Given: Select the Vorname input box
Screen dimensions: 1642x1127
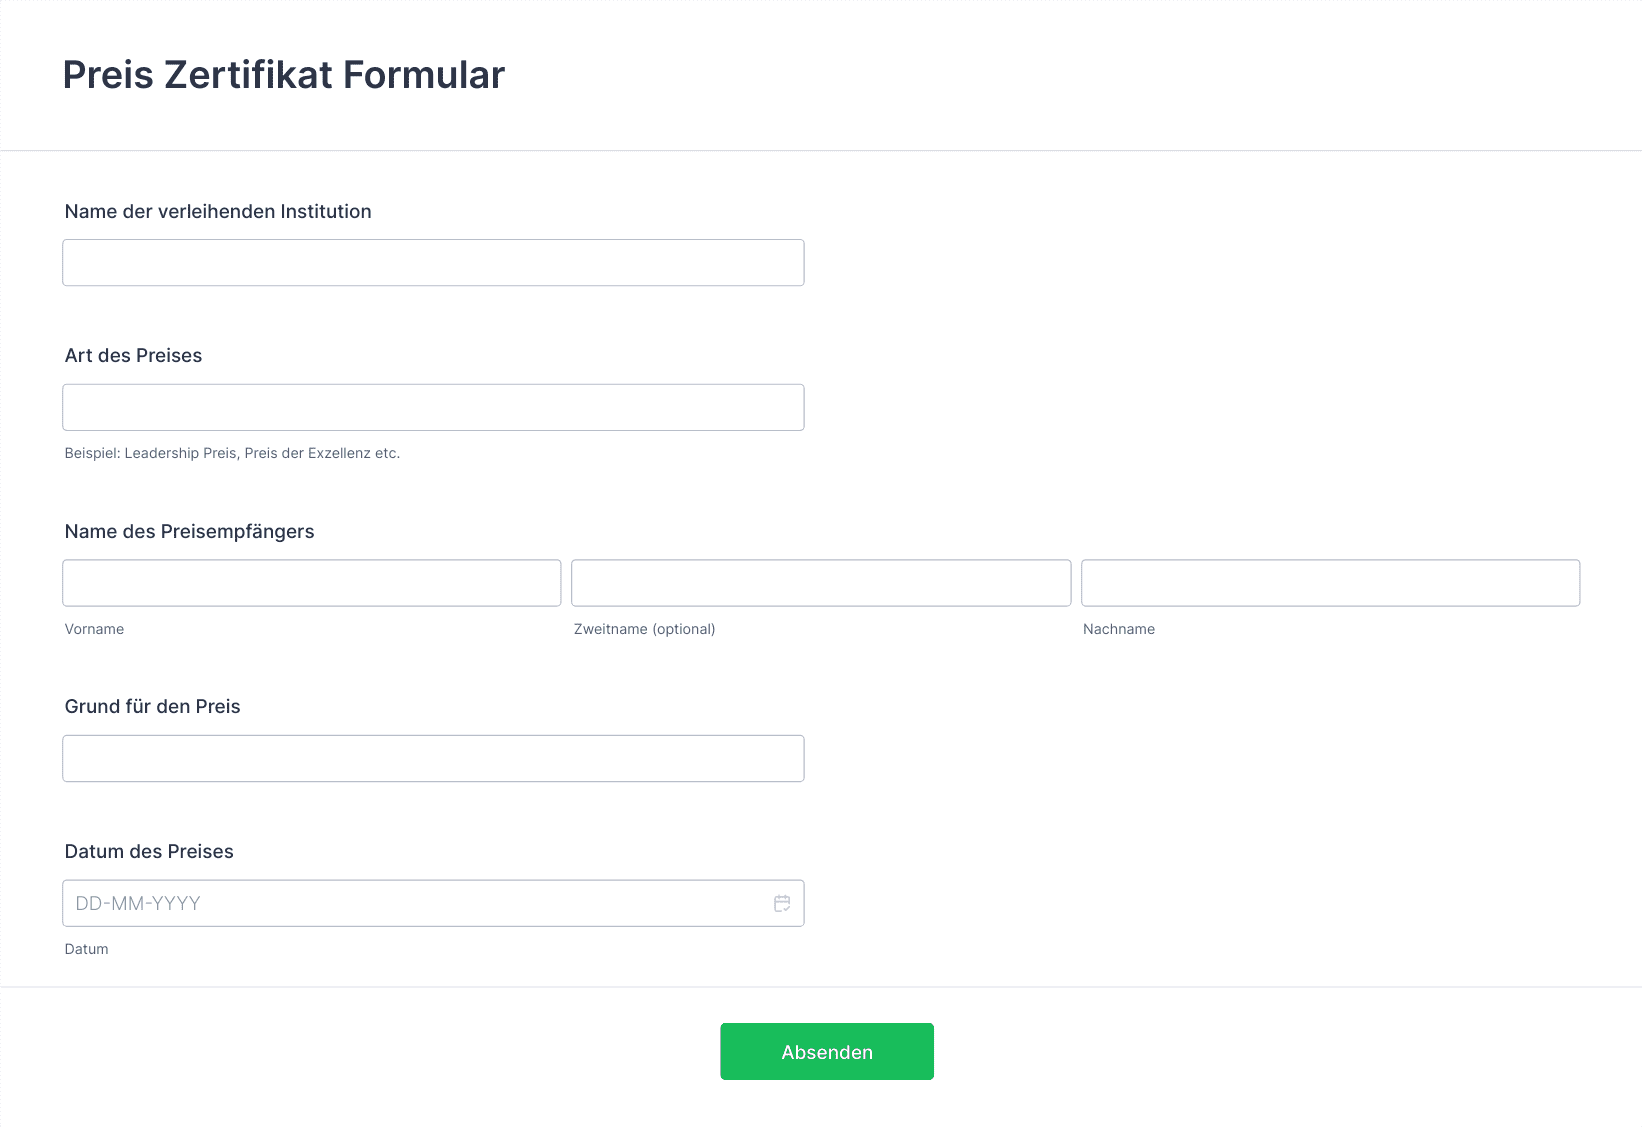Looking at the screenshot, I should (x=312, y=583).
